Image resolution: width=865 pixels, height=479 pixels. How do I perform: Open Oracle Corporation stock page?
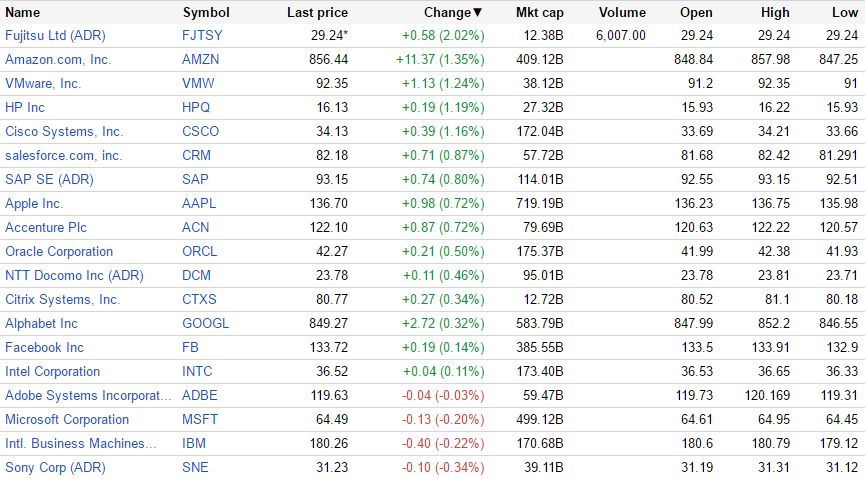tap(59, 251)
